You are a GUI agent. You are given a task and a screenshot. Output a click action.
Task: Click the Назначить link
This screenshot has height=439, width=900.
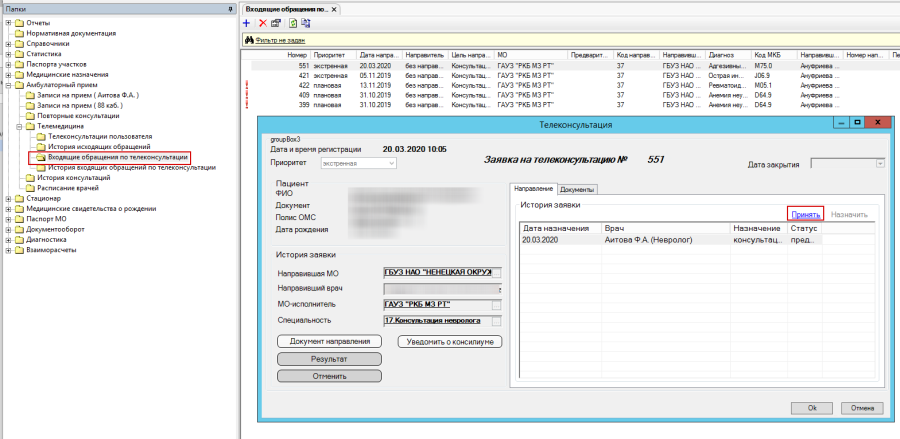pos(849,215)
